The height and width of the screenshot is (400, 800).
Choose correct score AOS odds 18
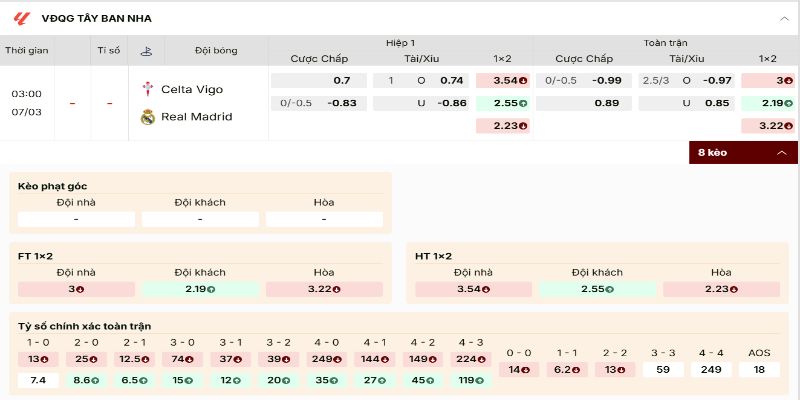click(x=759, y=369)
